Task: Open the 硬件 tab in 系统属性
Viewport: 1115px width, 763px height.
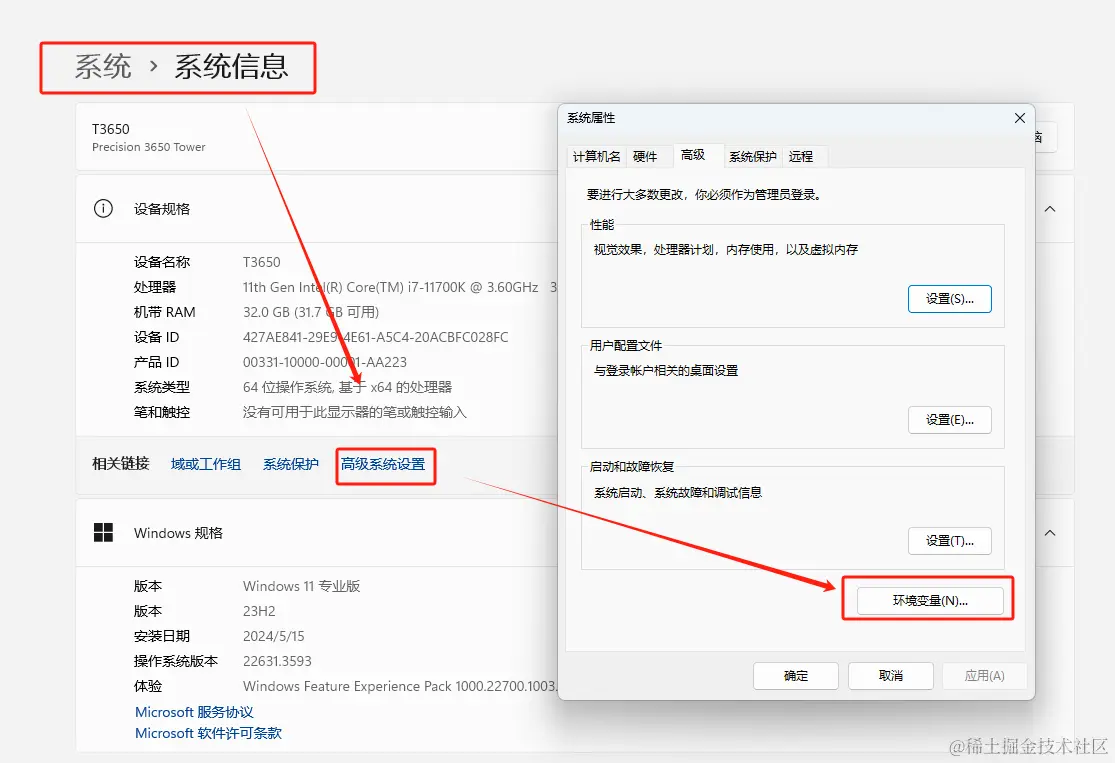Action: pyautogui.click(x=645, y=156)
